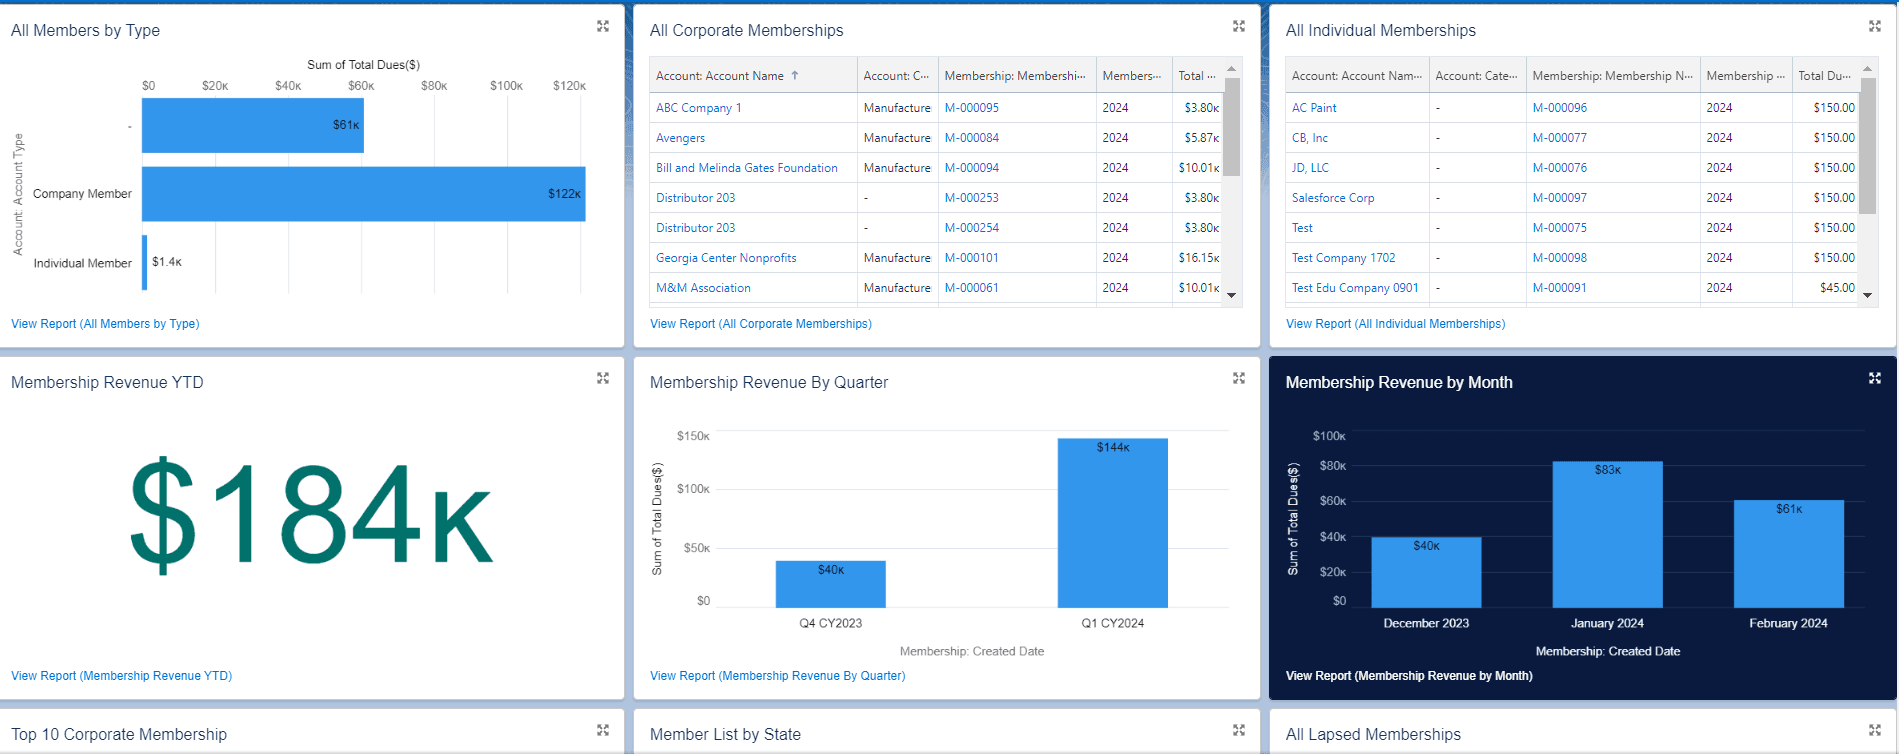Open View Report (All Corporate Memberships)
The image size is (1899, 754).
coord(761,324)
